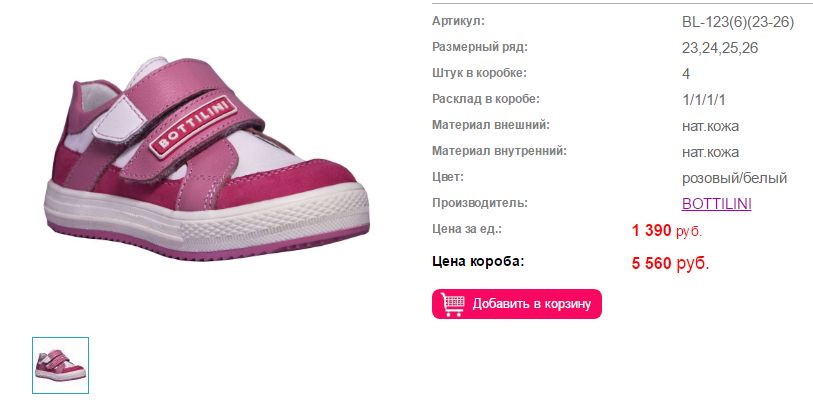
Task: Click the unit price 1 390 руб.
Action: pos(666,231)
